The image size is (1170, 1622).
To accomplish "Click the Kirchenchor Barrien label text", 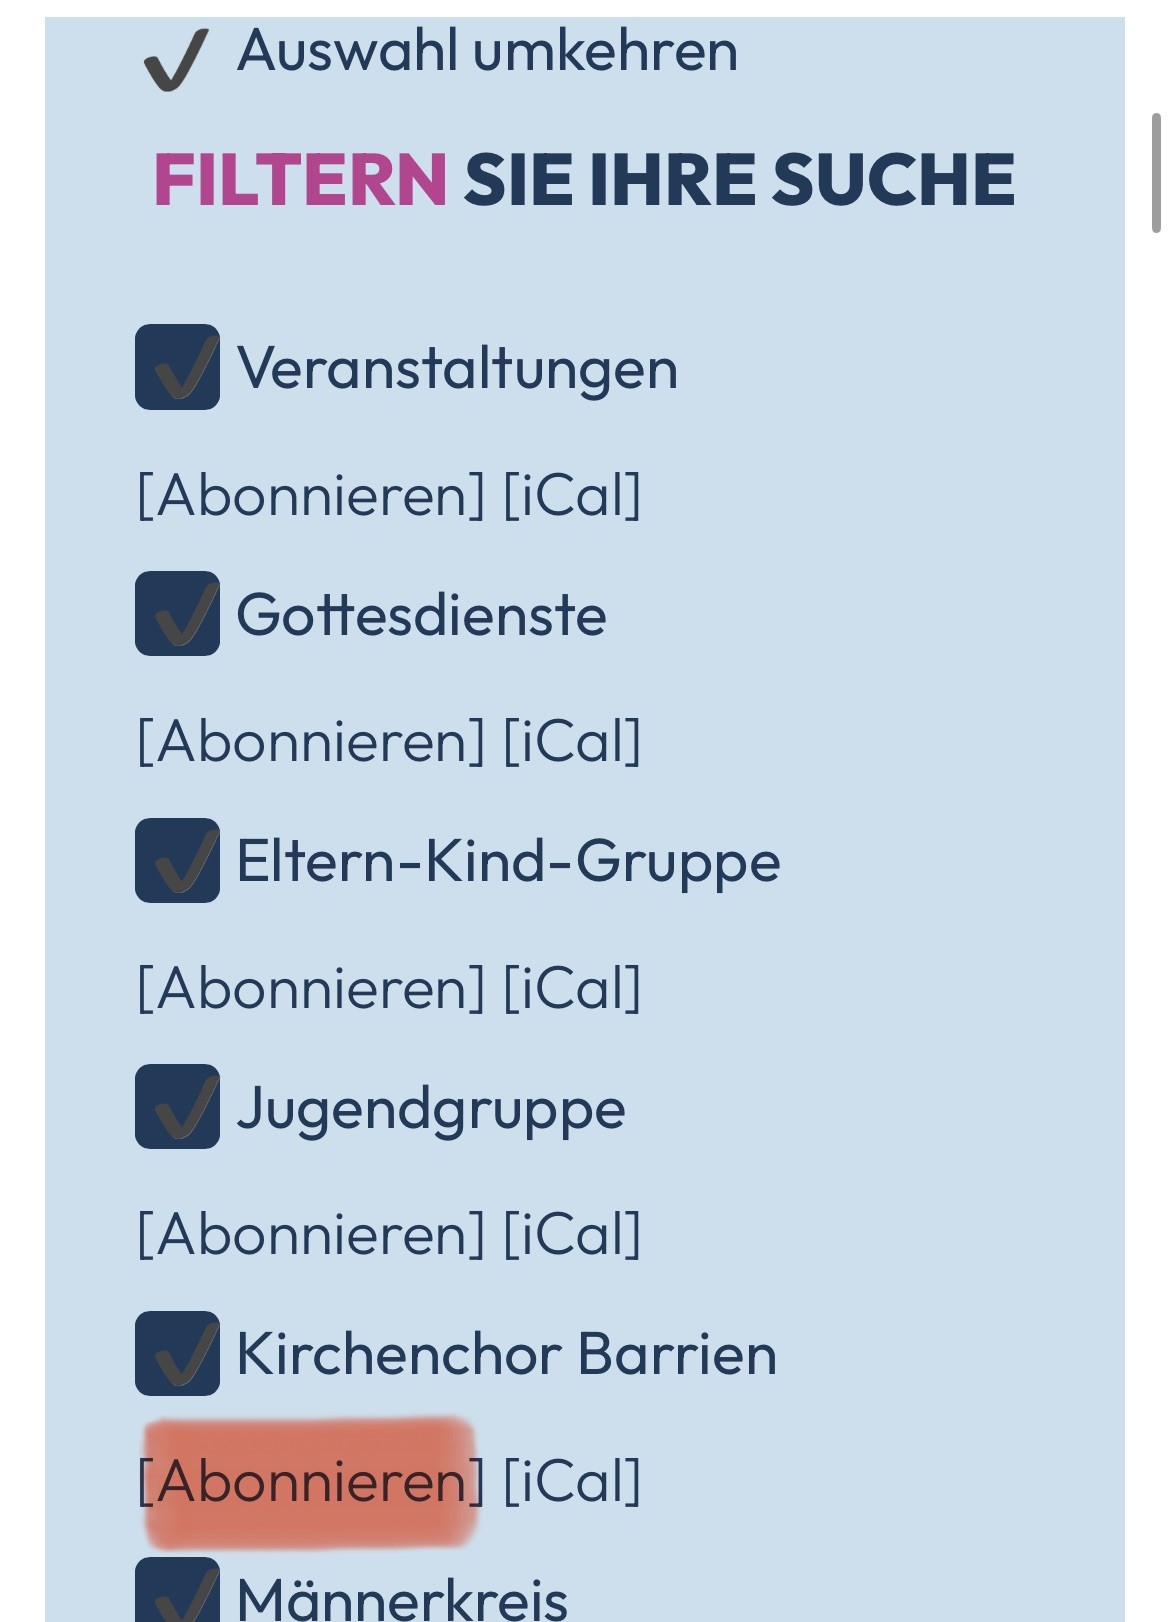I will (506, 1355).
